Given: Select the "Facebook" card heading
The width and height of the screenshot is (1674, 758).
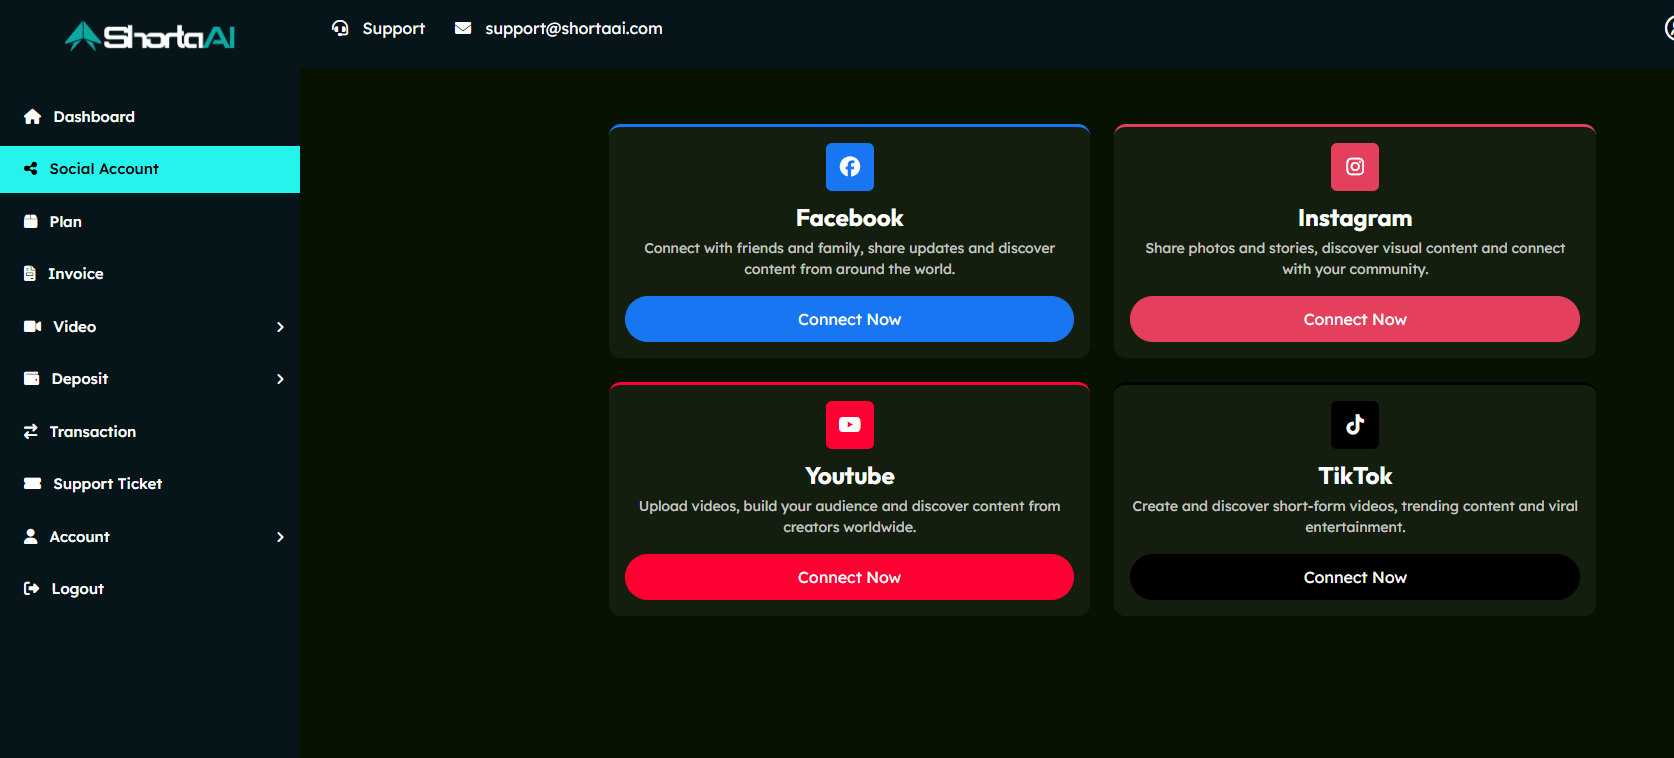Looking at the screenshot, I should coord(850,218).
